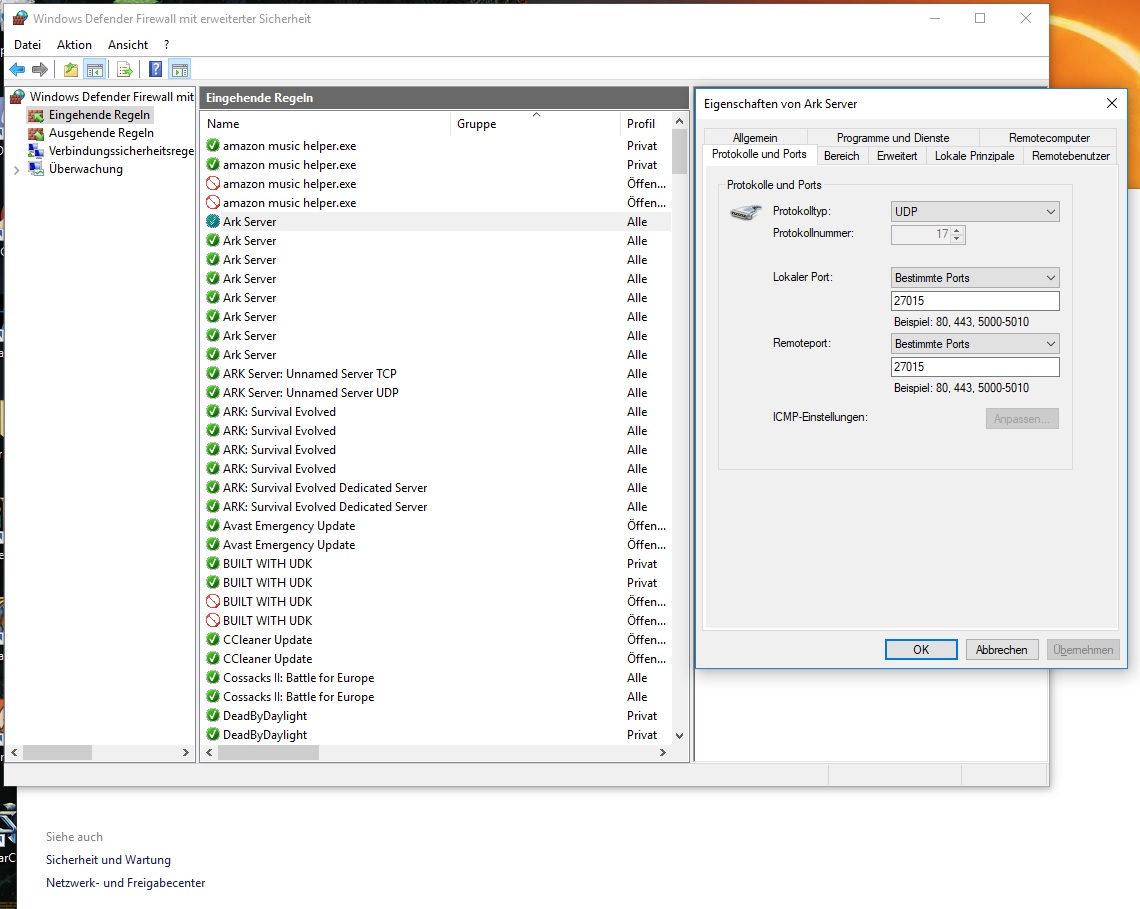Switch to the Lokale Prinzipale tab

click(974, 156)
